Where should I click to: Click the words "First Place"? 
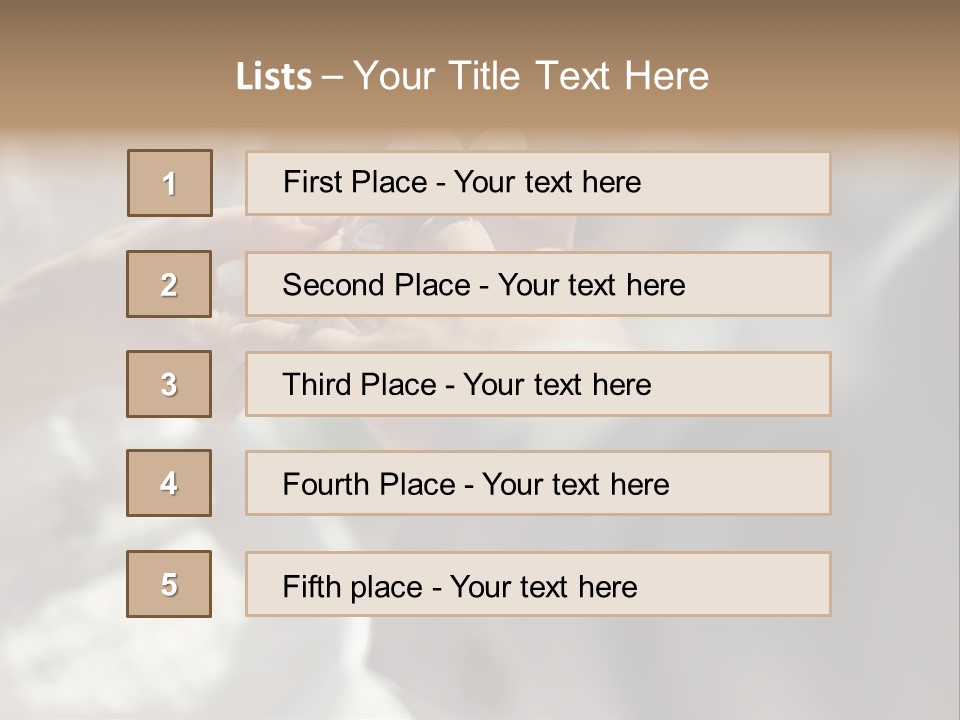click(355, 182)
